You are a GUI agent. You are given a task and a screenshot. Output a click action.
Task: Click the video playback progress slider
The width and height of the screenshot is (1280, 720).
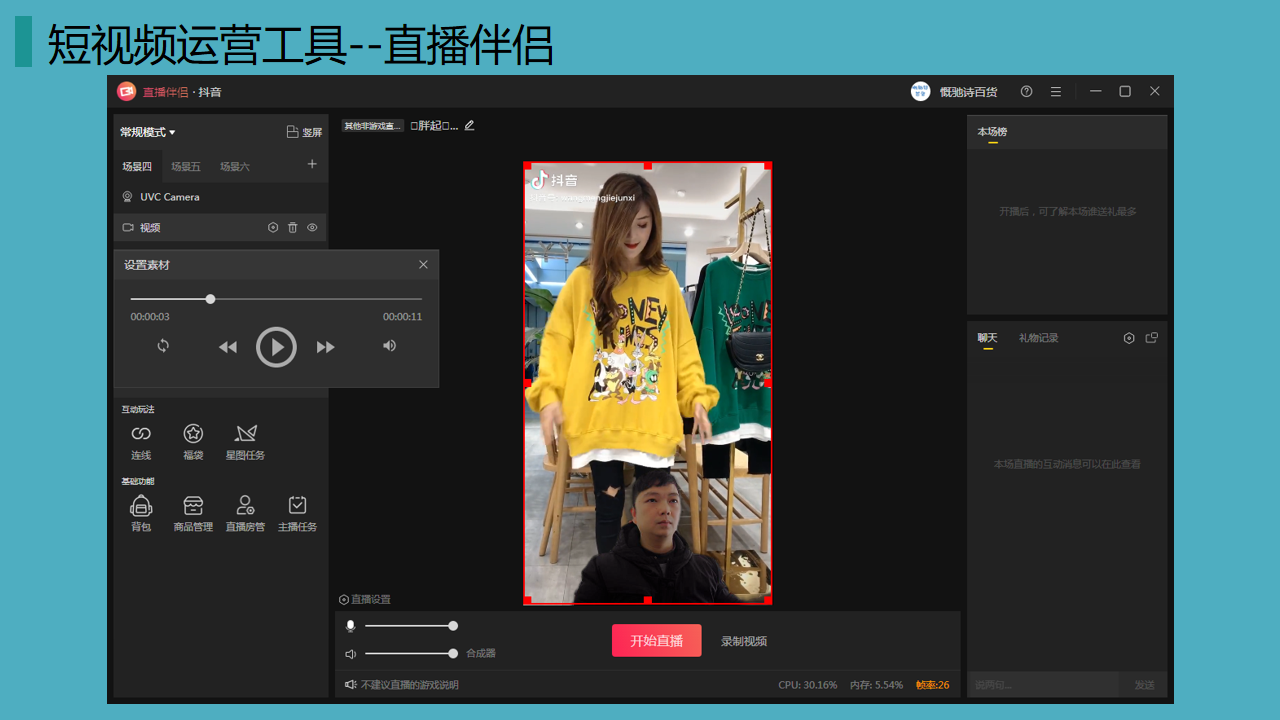276,299
